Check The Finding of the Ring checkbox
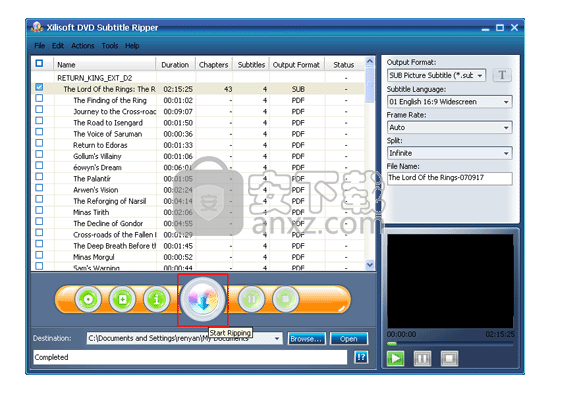 39,98
